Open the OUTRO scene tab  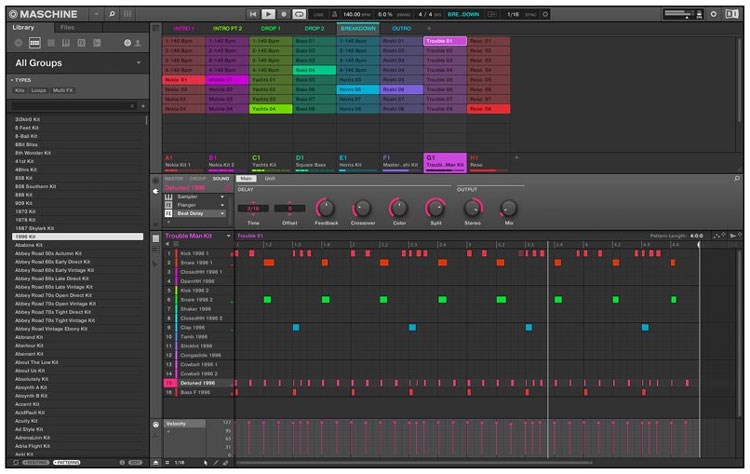(402, 29)
